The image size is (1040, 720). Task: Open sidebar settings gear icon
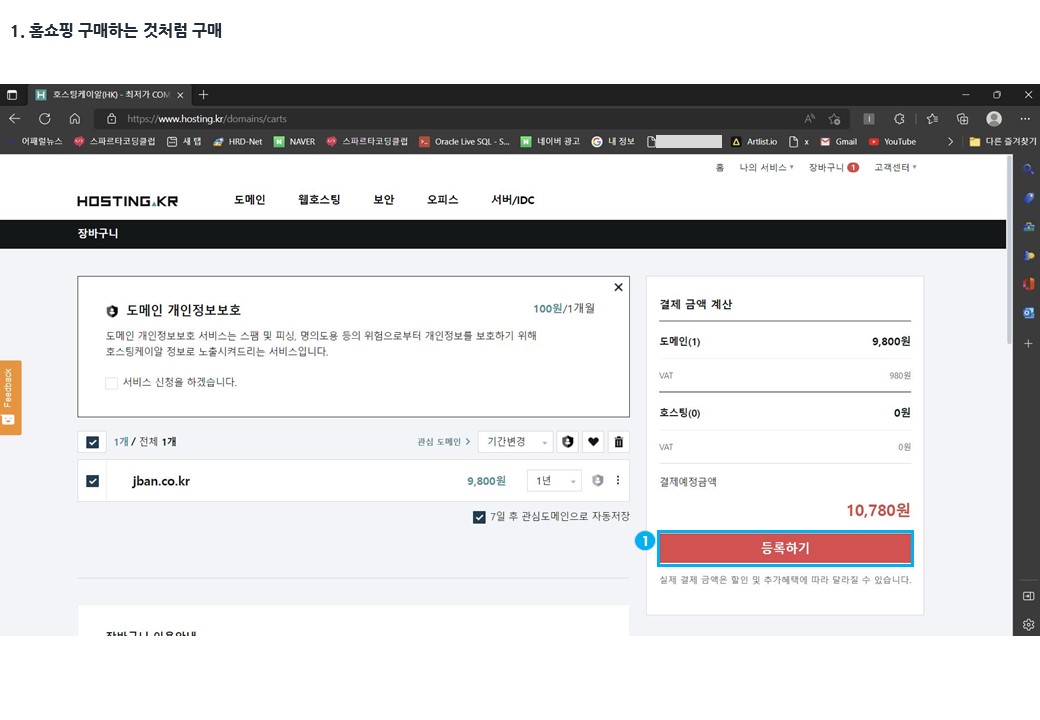[x=1028, y=625]
